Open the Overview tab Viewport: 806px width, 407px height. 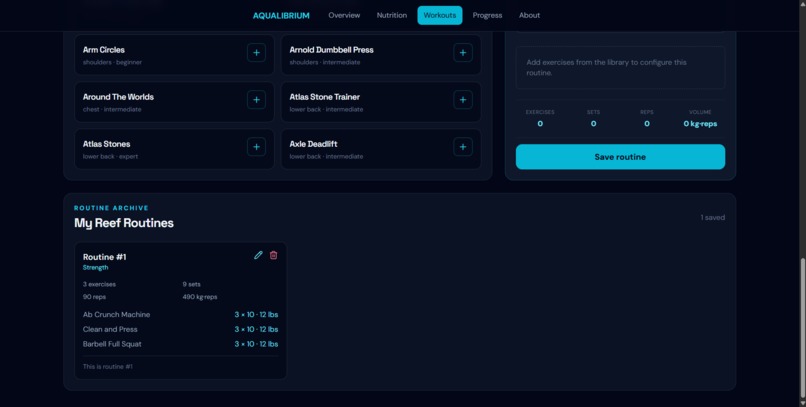(344, 15)
